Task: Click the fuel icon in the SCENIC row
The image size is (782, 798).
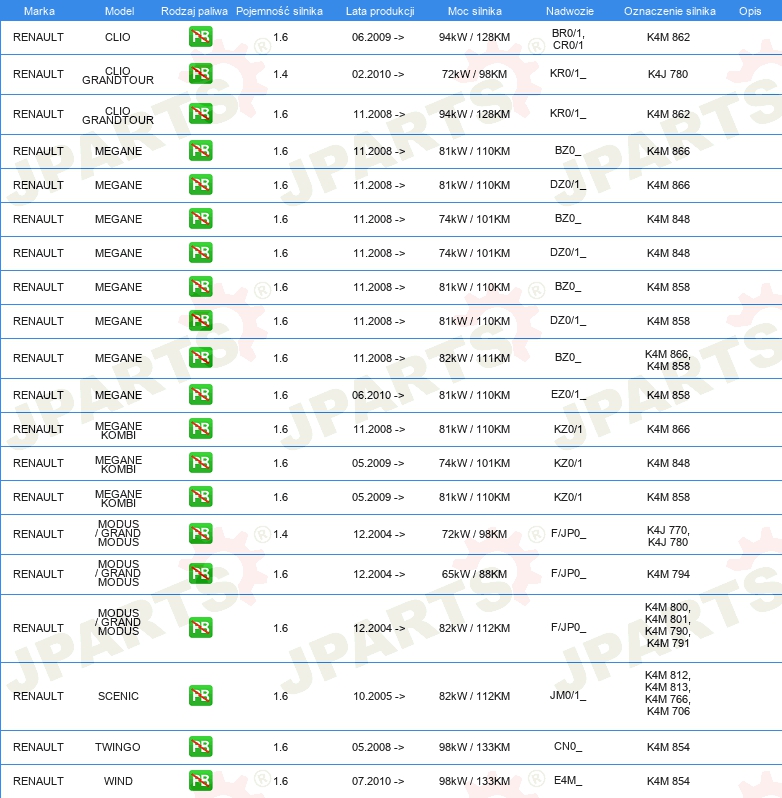Action: click(200, 696)
